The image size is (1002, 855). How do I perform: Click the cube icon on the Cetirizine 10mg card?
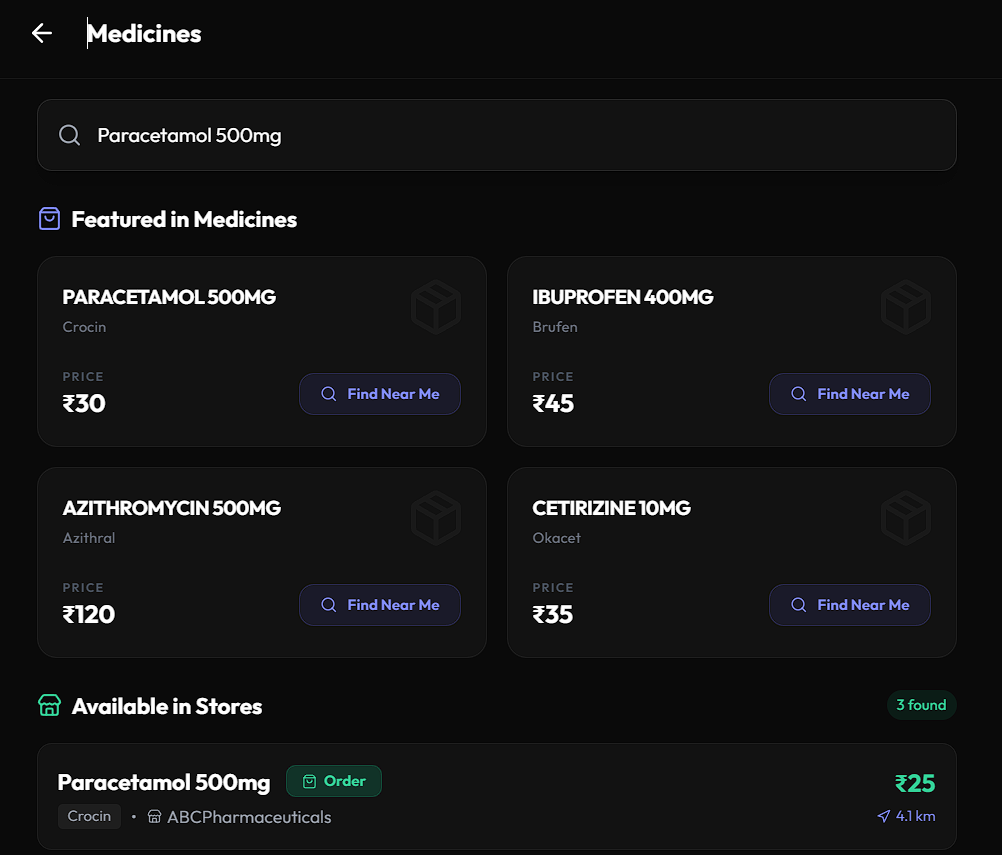click(906, 518)
